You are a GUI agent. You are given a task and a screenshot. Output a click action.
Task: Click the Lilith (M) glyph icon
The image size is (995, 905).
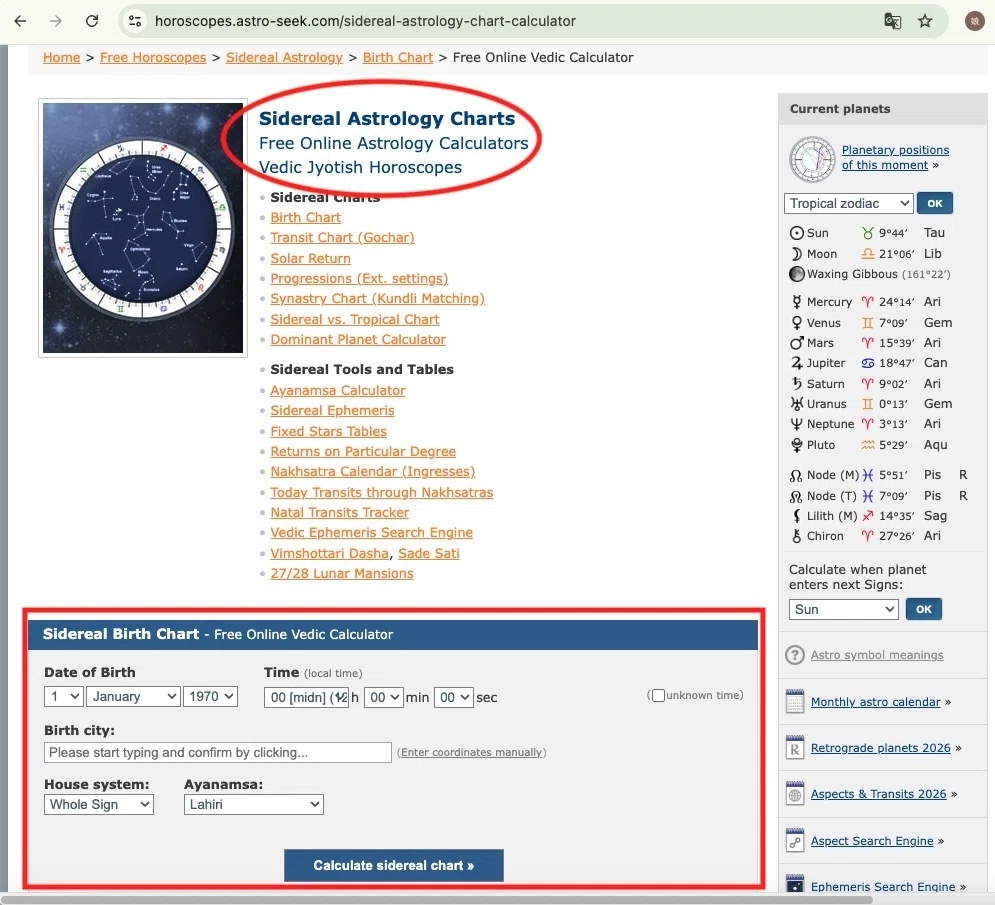point(796,516)
